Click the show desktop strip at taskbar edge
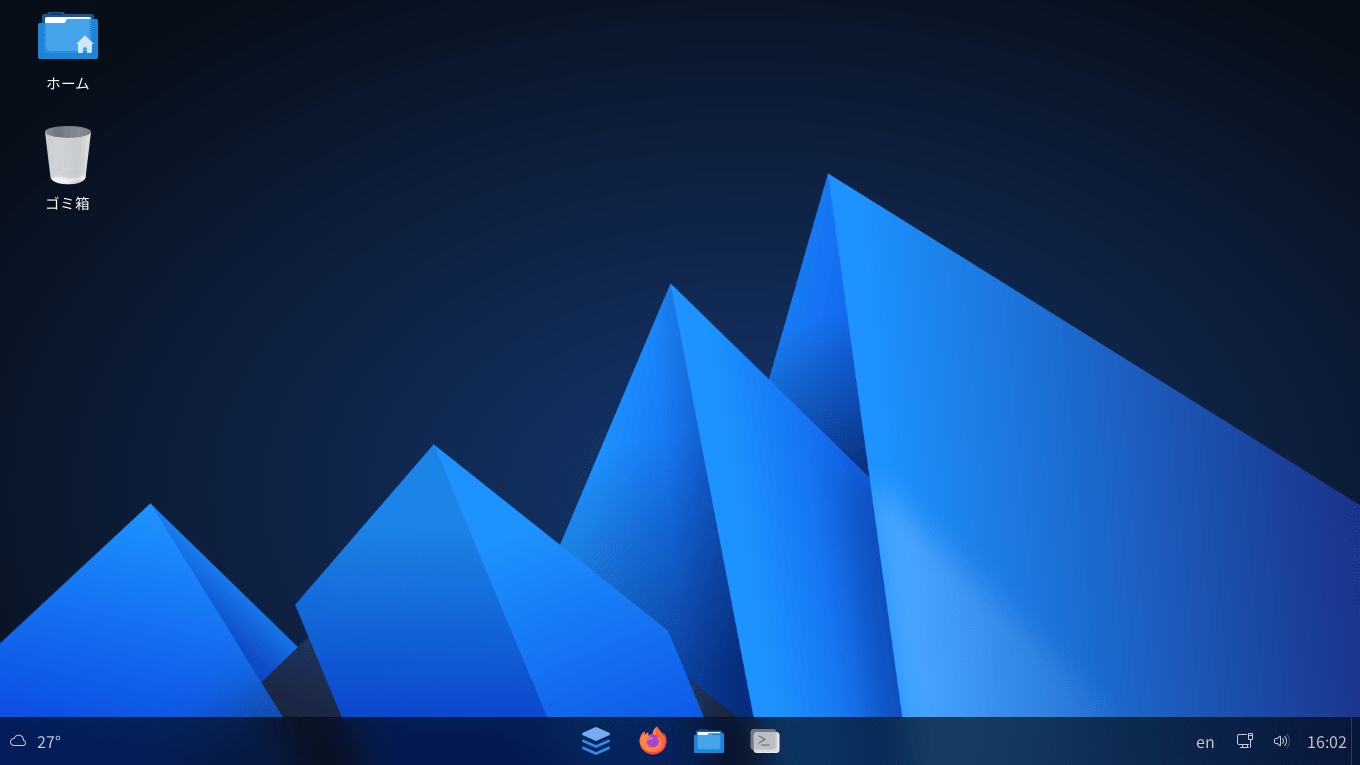The image size is (1360, 765). (1355, 741)
